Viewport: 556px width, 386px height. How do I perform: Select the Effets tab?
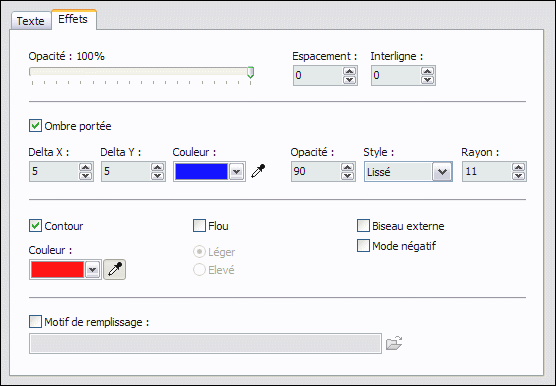point(73,19)
